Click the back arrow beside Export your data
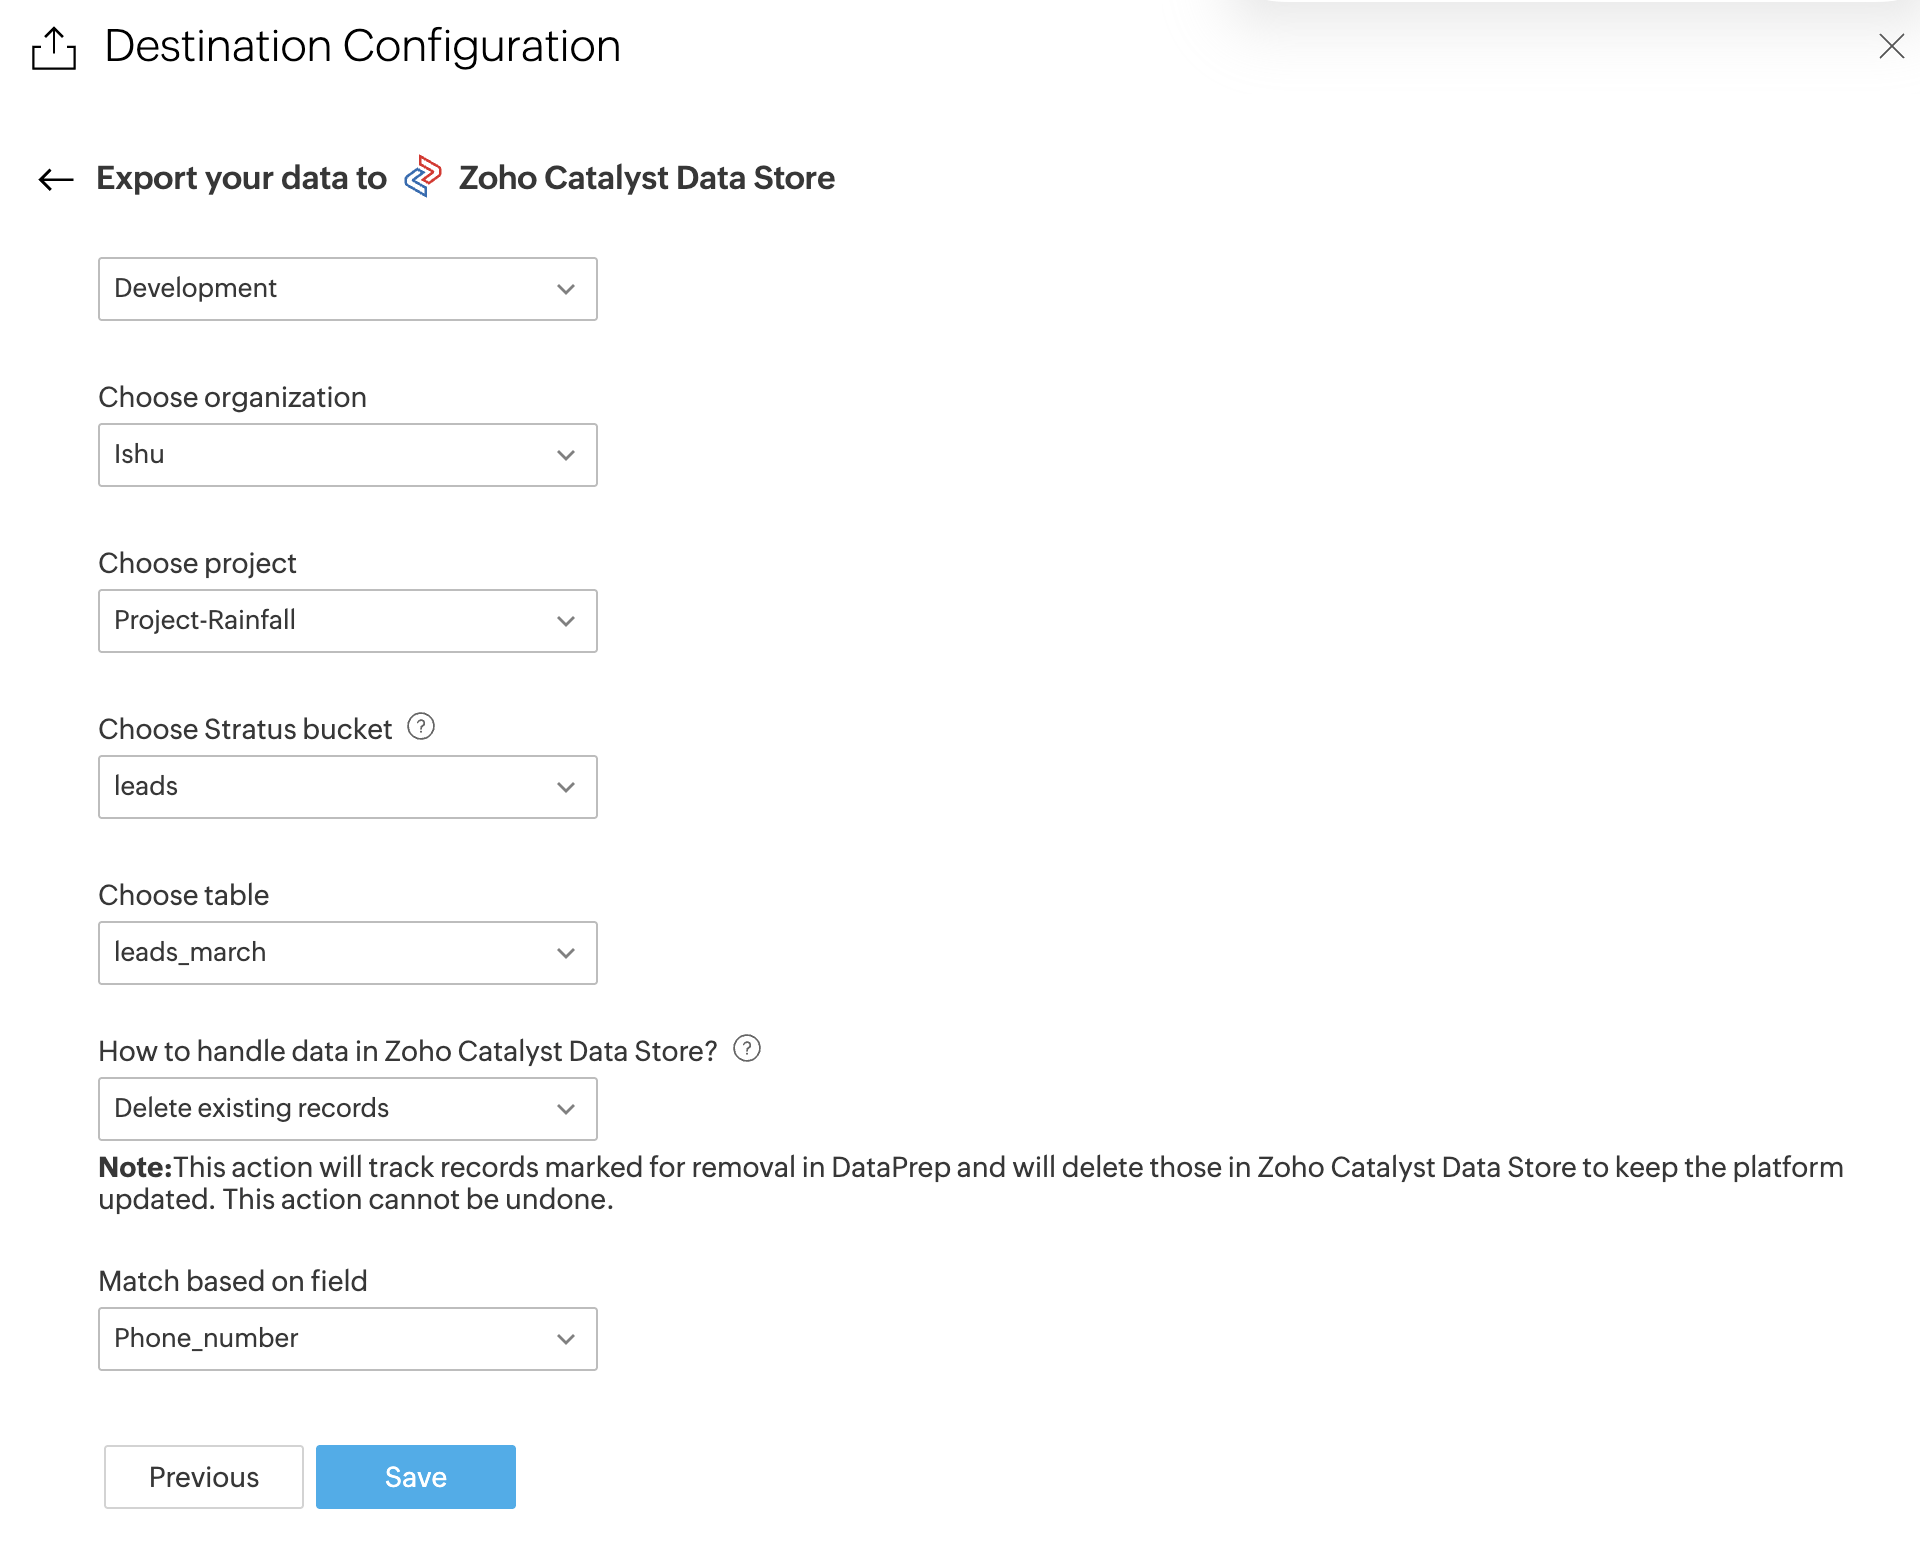The image size is (1920, 1548). (56, 179)
